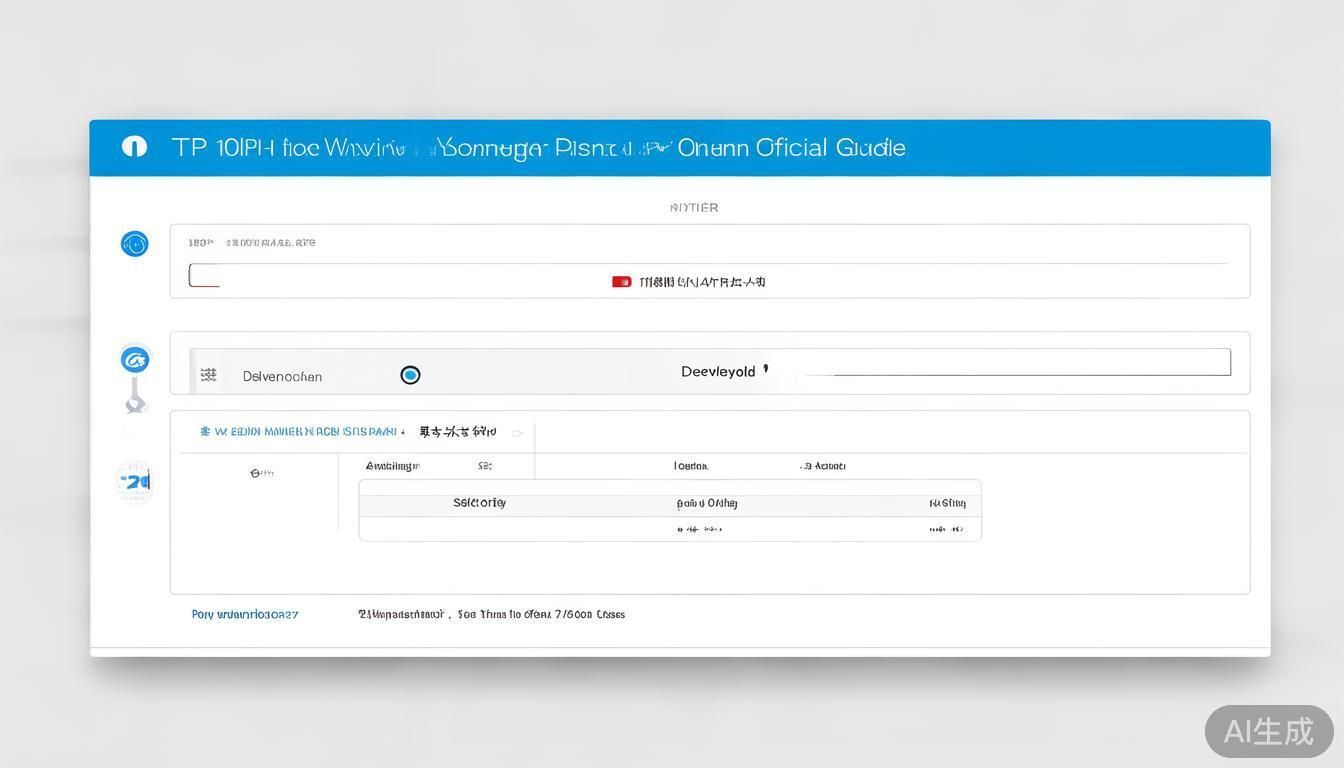Click the white logo icon in blue header

134,147
